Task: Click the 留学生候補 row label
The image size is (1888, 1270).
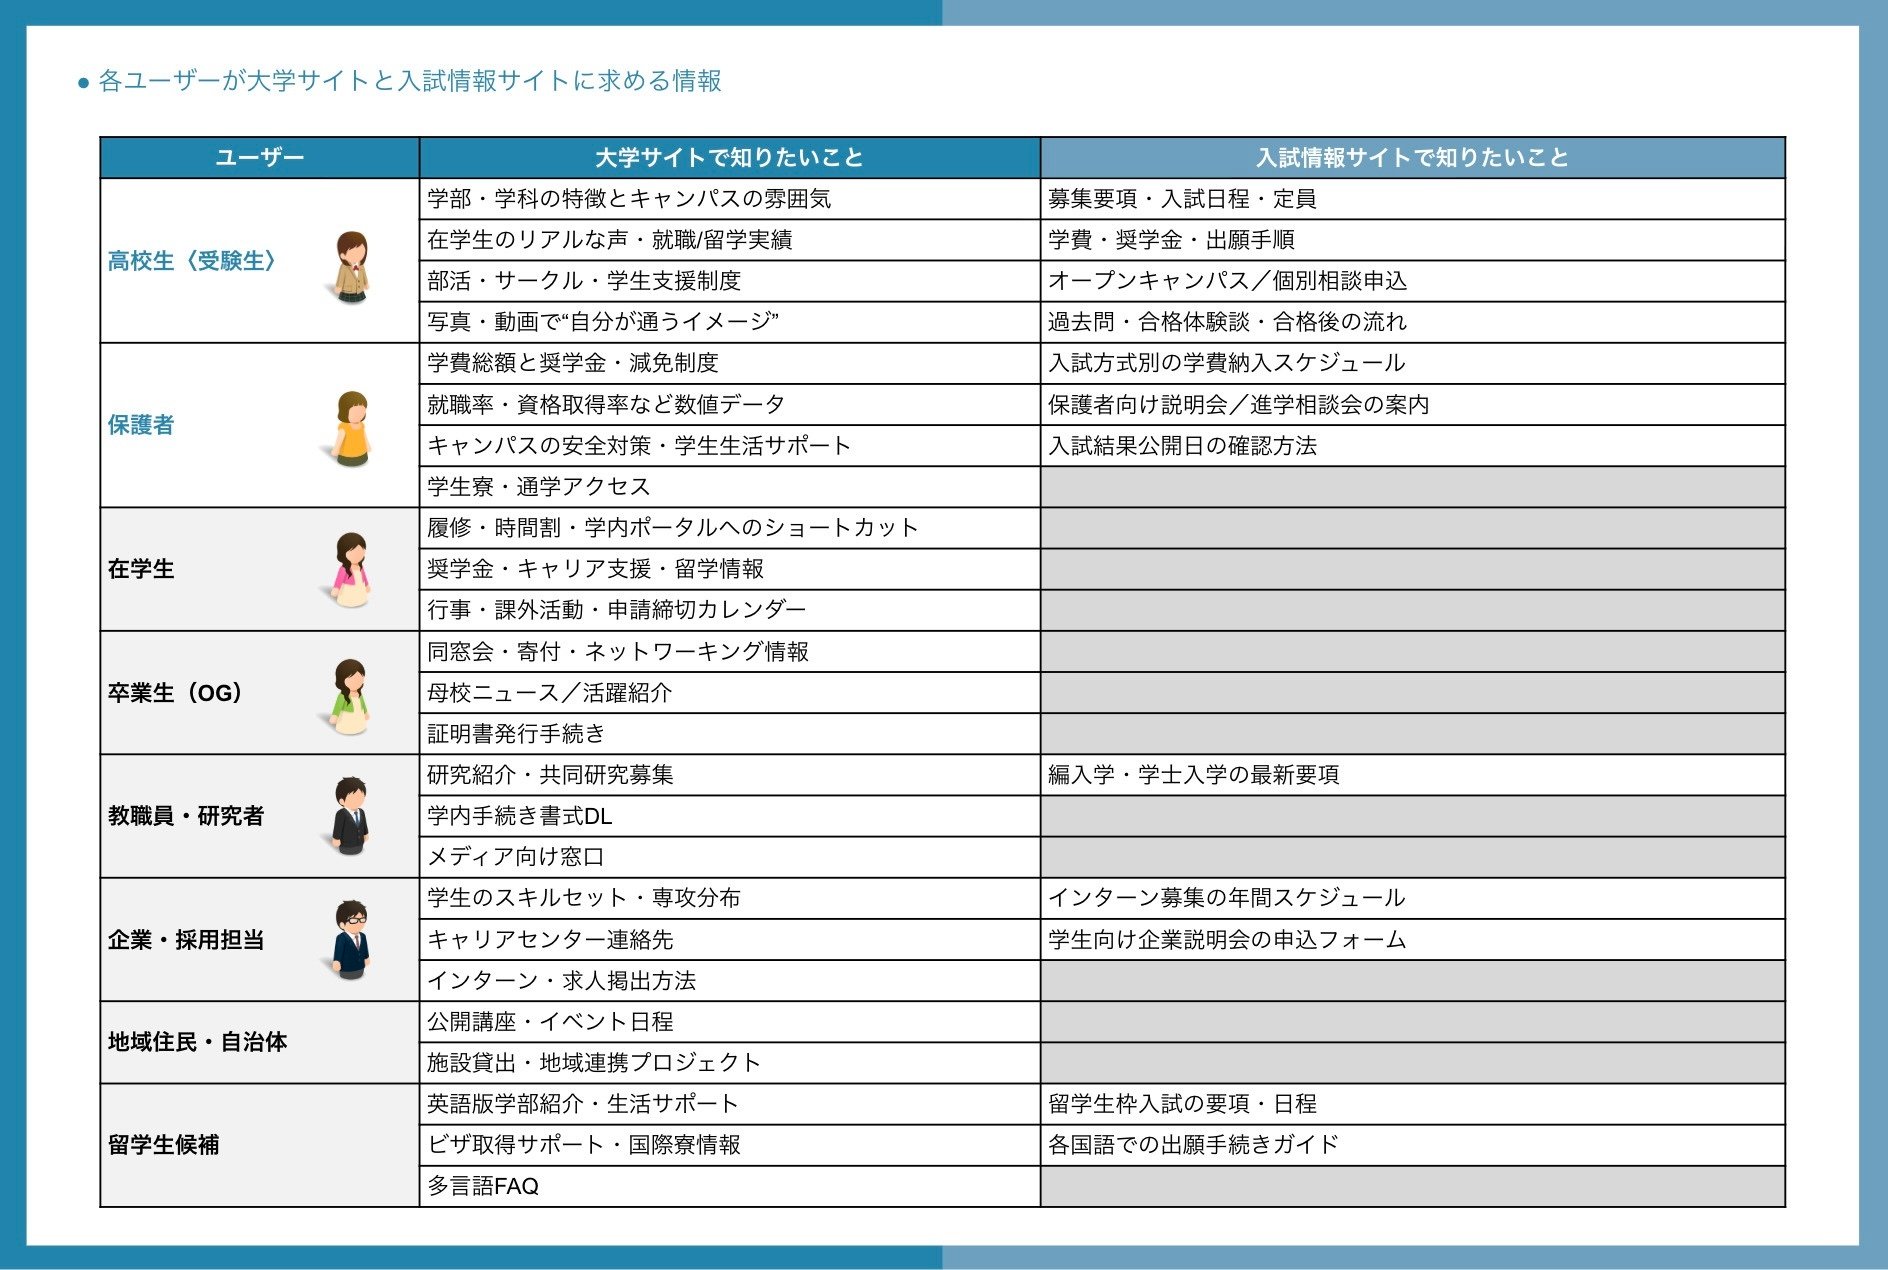Action: coord(163,1145)
